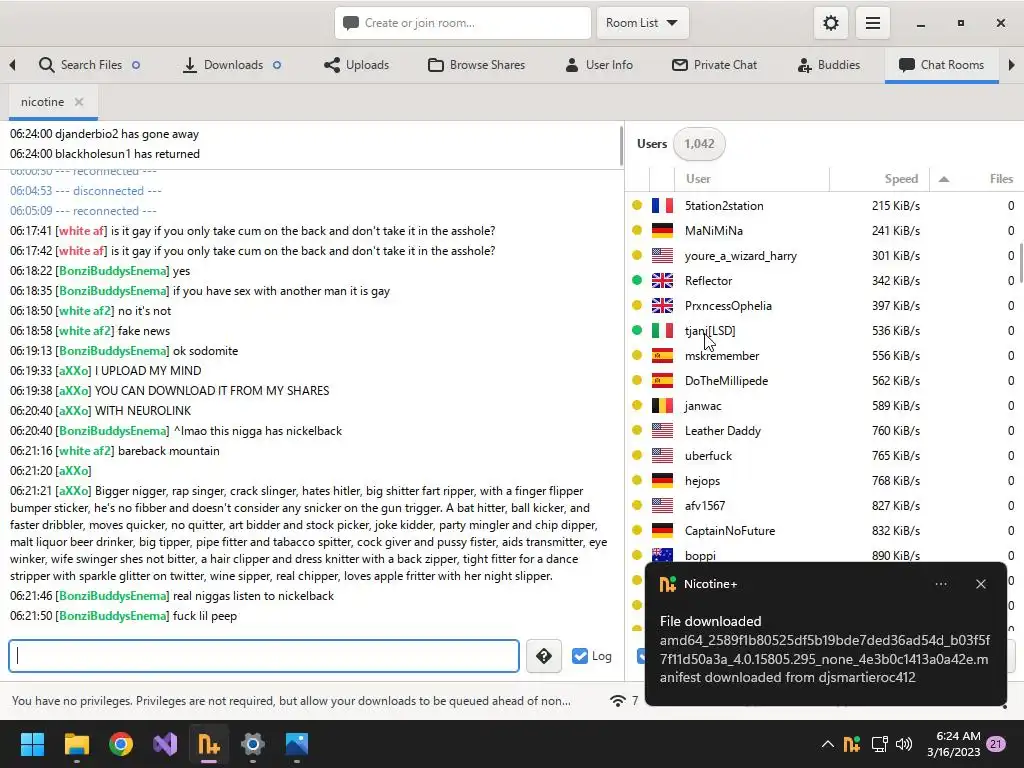Open the Private Chat tab
The height and width of the screenshot is (768, 1024).
pyautogui.click(x=714, y=65)
